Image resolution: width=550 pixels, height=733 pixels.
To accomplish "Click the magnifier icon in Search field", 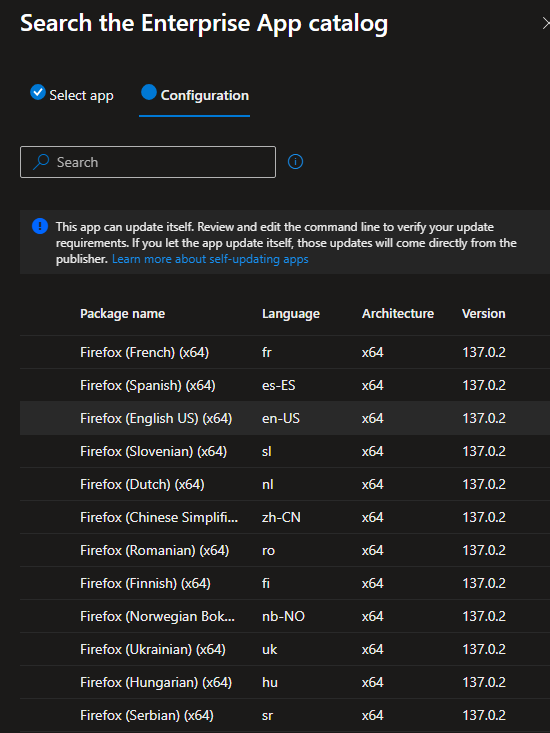I will click(x=41, y=162).
